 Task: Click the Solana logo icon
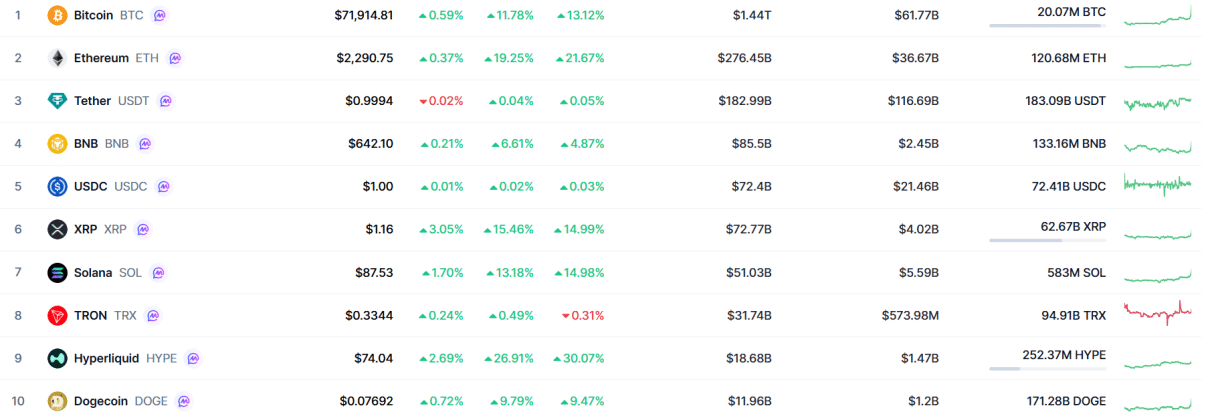point(57,273)
